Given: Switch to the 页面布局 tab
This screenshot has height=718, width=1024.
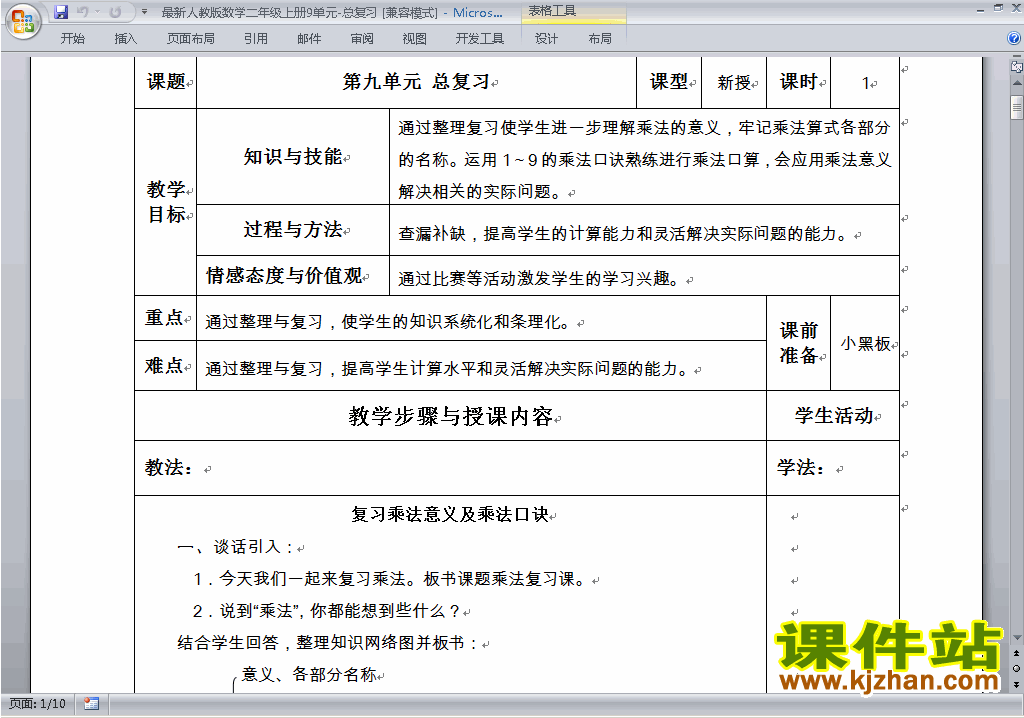Looking at the screenshot, I should (x=191, y=39).
